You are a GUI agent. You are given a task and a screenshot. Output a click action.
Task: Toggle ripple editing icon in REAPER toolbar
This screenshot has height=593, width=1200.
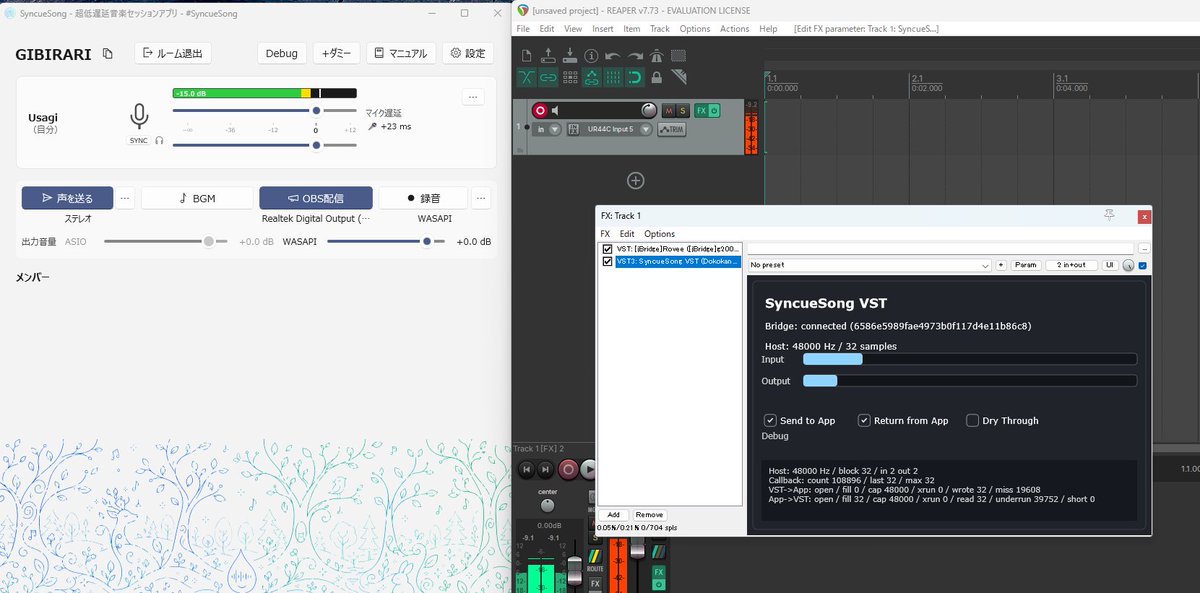pyautogui.click(x=570, y=78)
